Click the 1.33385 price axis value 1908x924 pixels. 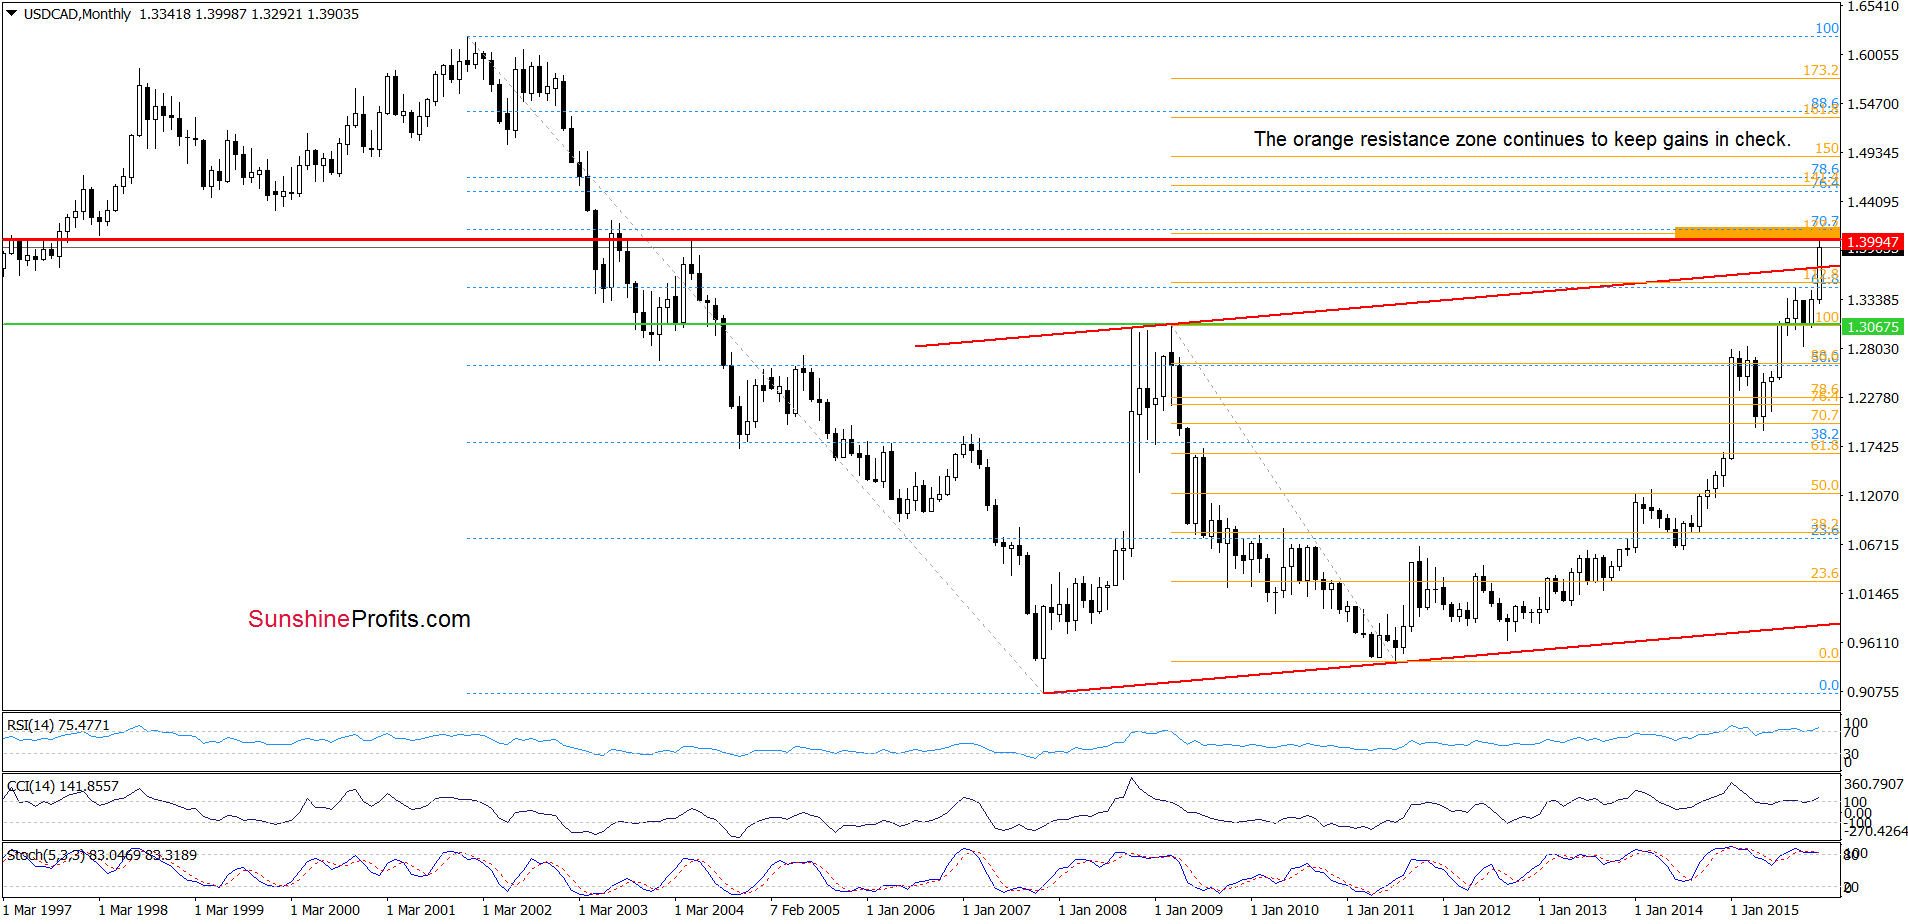click(1872, 300)
